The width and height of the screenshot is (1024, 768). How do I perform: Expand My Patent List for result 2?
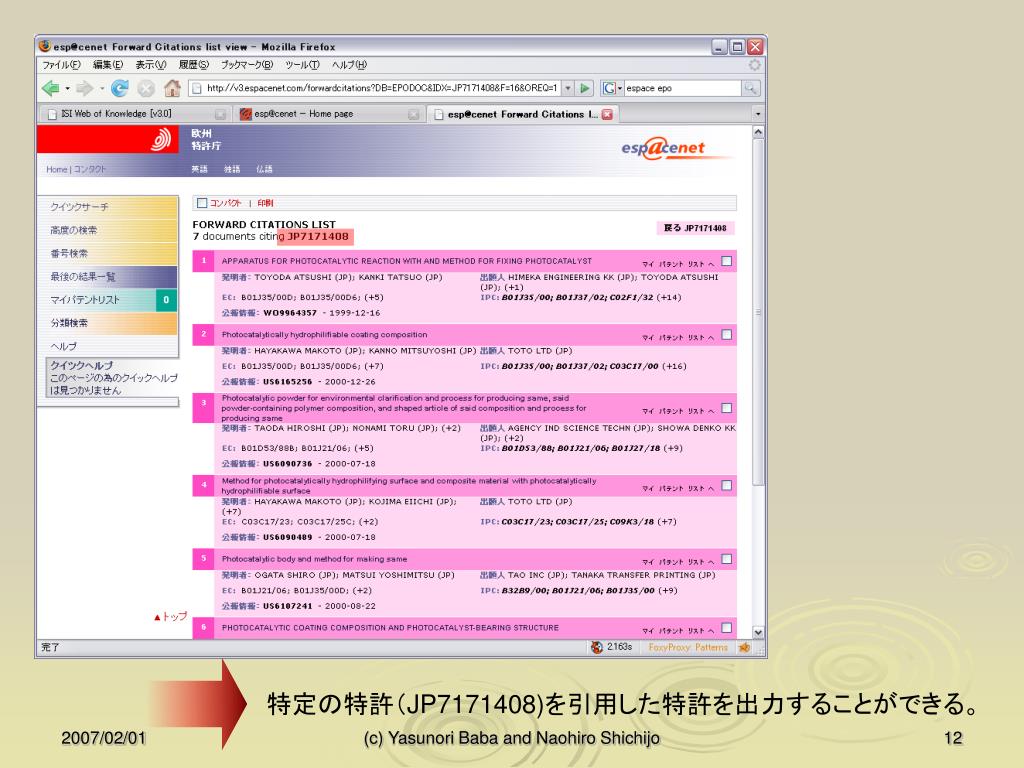point(677,338)
